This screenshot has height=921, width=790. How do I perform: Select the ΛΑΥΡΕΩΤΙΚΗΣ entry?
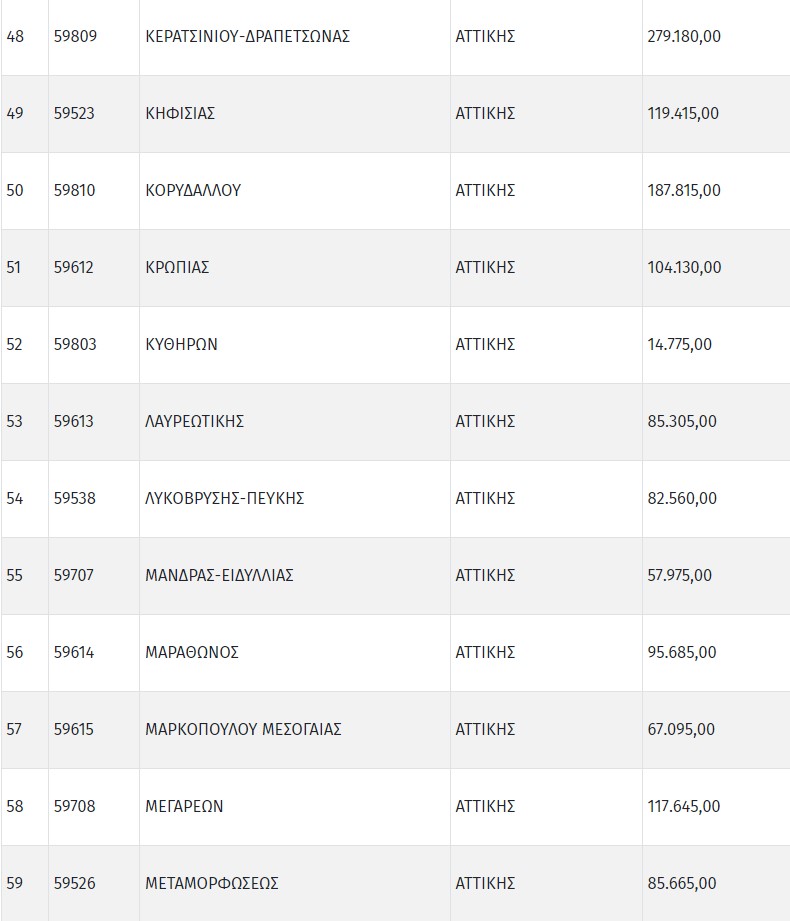[195, 422]
